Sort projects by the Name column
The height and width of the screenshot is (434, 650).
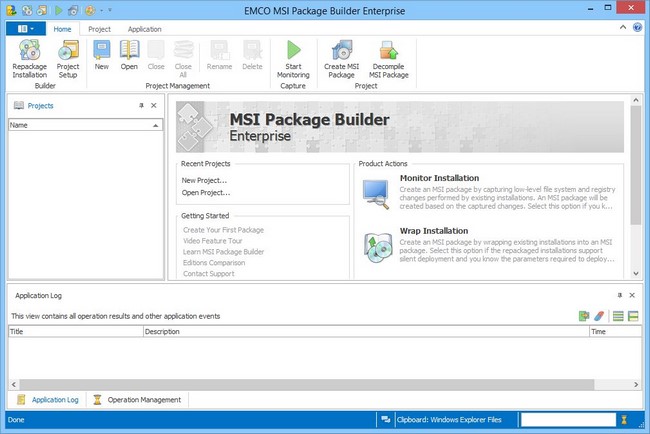point(85,125)
